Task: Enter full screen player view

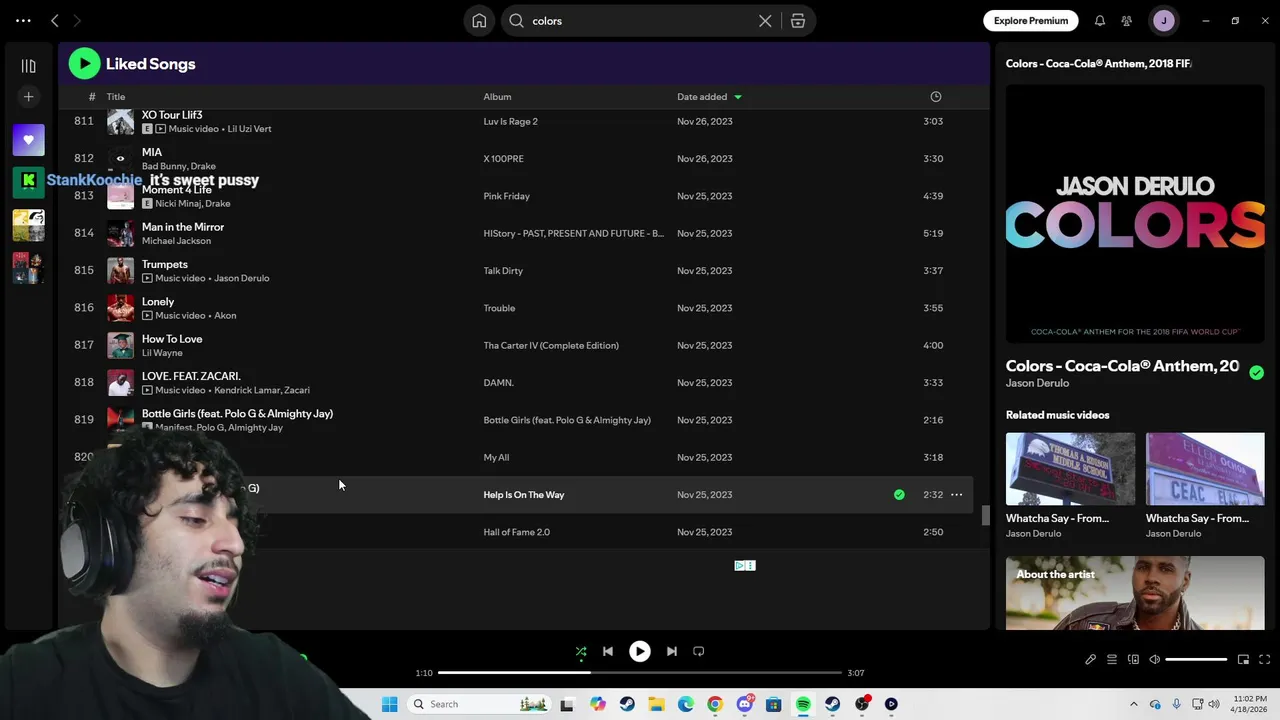Action: coord(1264,660)
